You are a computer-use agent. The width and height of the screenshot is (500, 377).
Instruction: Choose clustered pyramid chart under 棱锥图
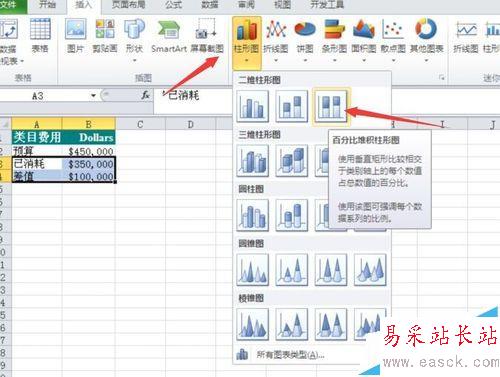coord(252,324)
